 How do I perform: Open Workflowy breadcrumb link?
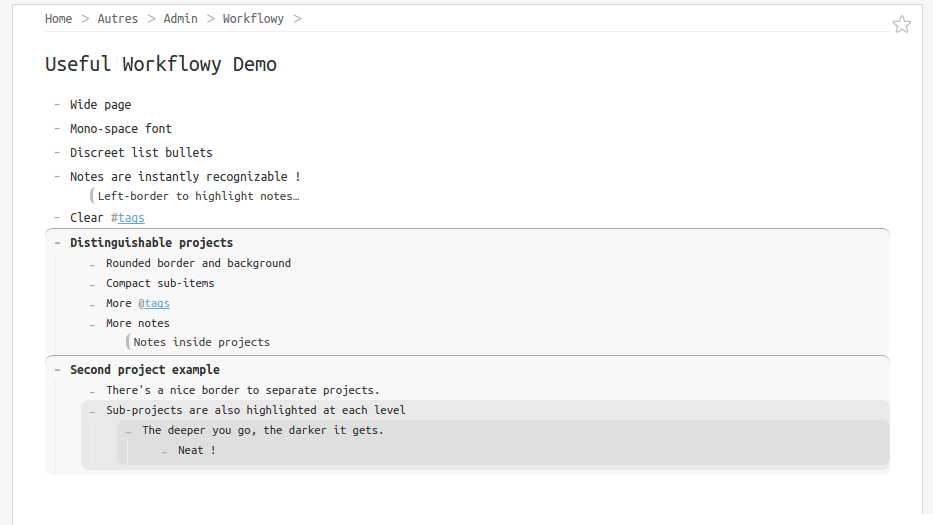(x=253, y=19)
